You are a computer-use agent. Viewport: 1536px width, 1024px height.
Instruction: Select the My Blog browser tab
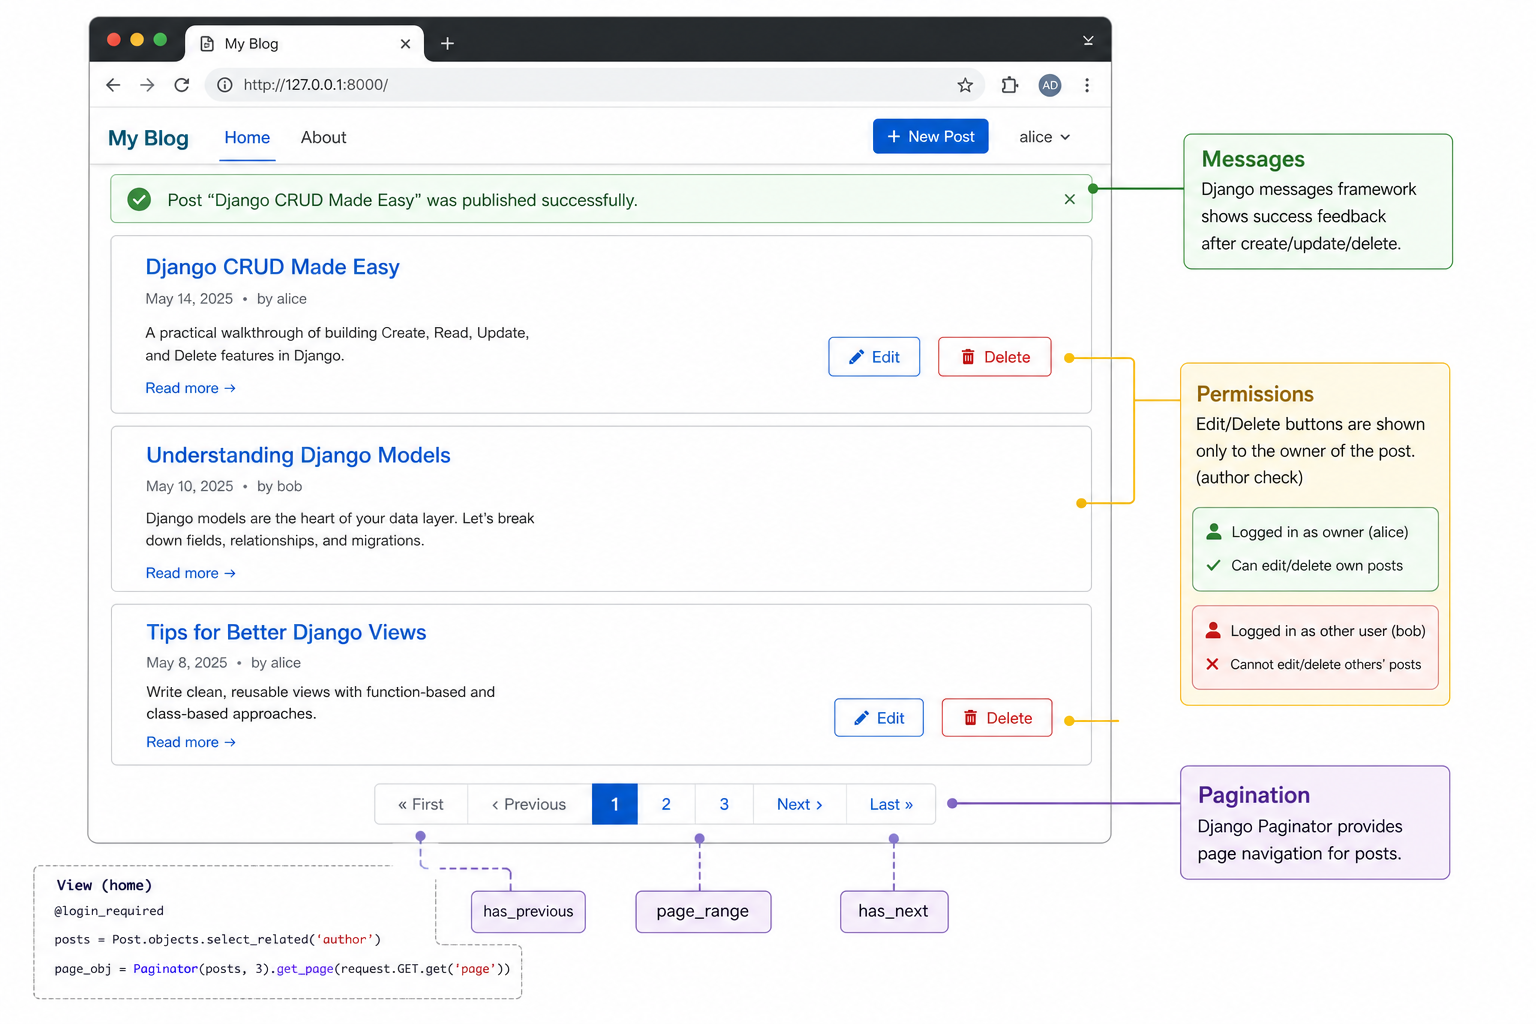(x=305, y=44)
